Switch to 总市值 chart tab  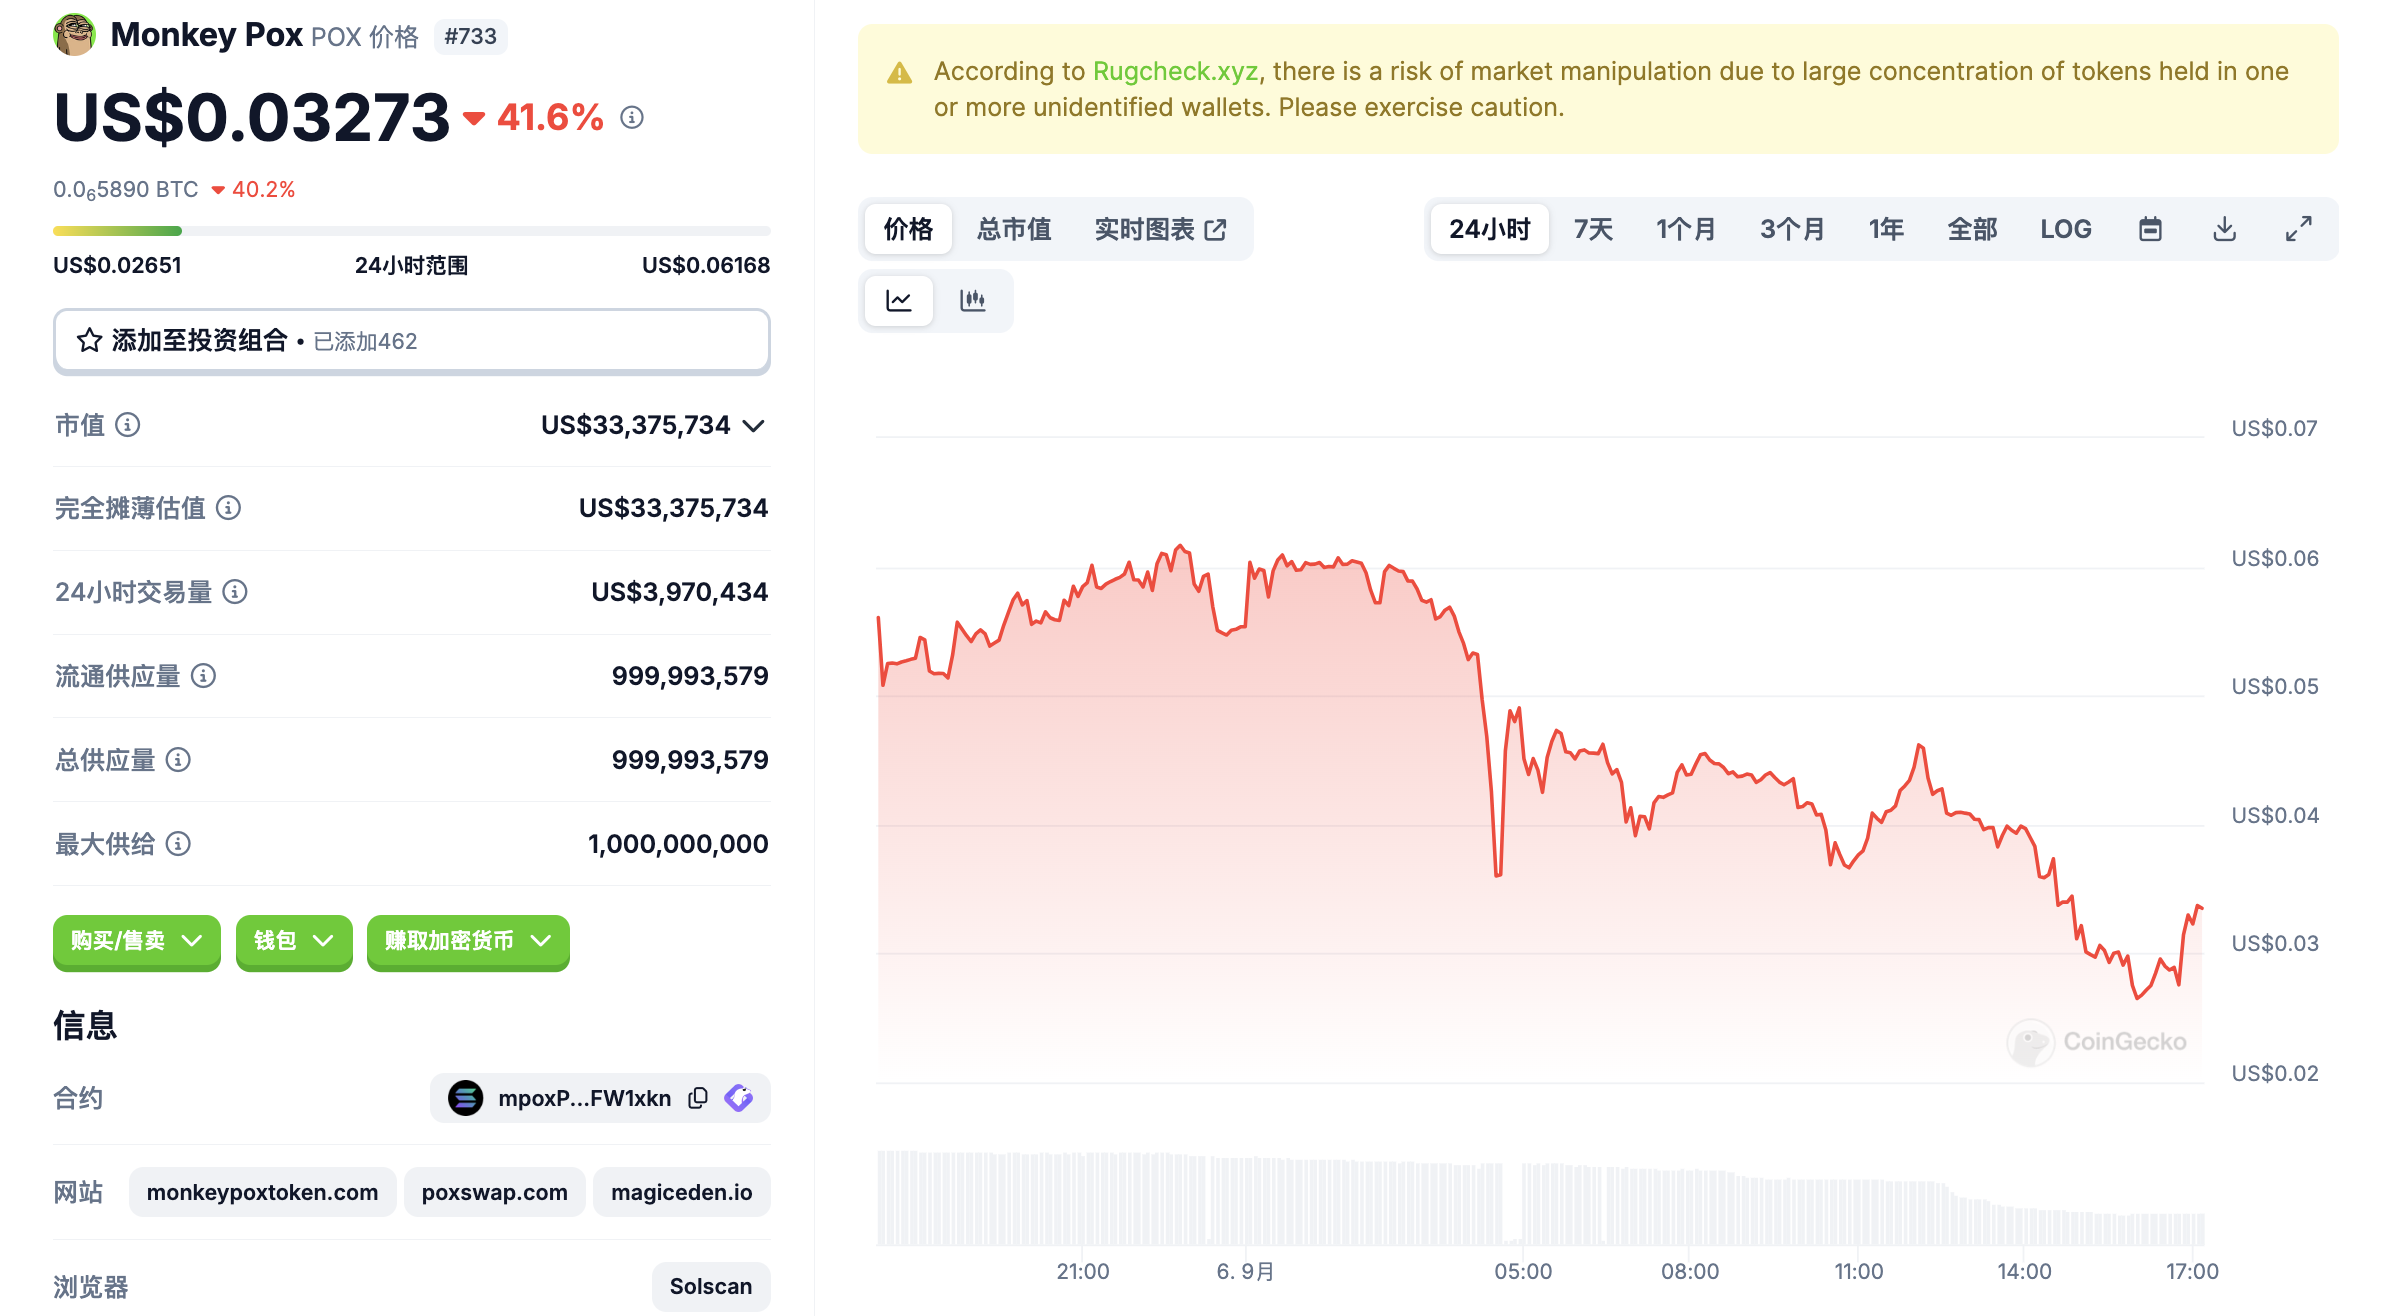1013,229
